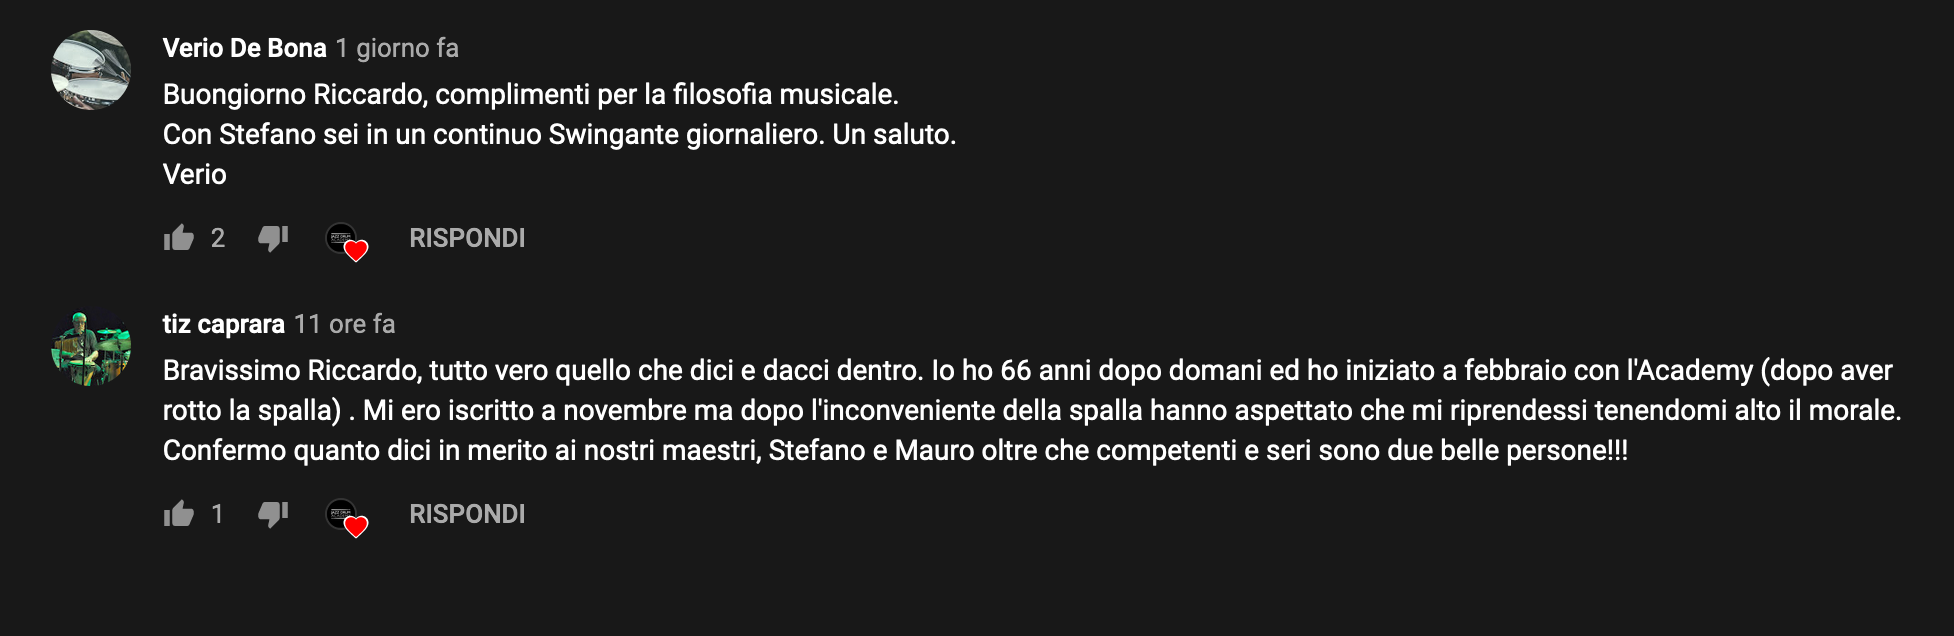Click creator heart on tiz caprara's comment
The image size is (1954, 636).
[x=347, y=517]
